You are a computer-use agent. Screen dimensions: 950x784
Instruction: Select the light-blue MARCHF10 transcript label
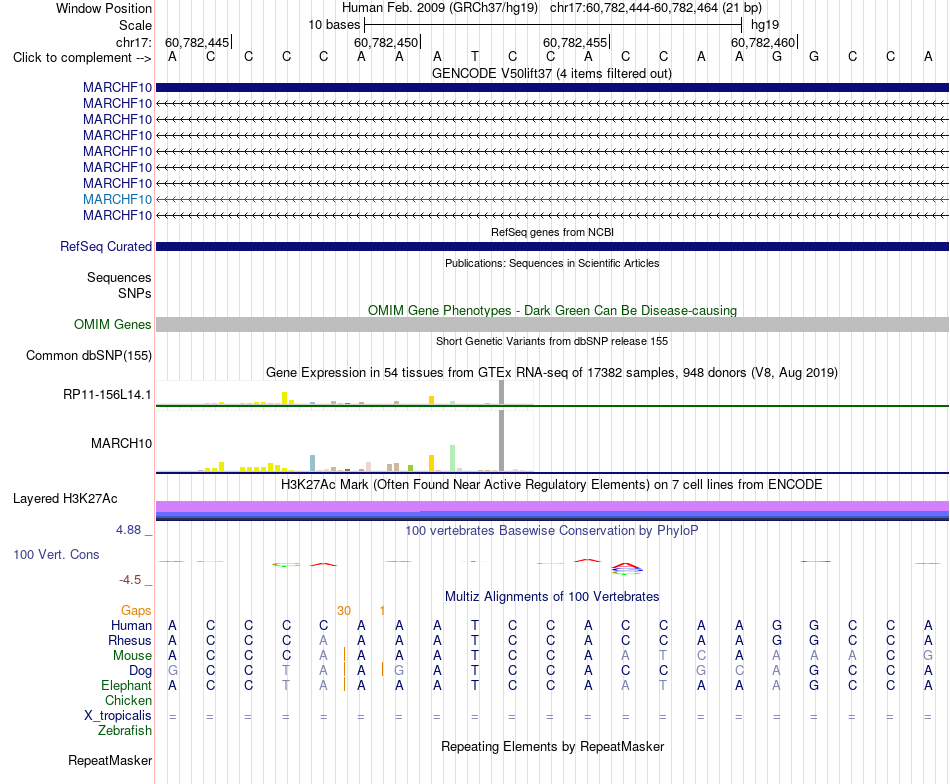click(118, 199)
